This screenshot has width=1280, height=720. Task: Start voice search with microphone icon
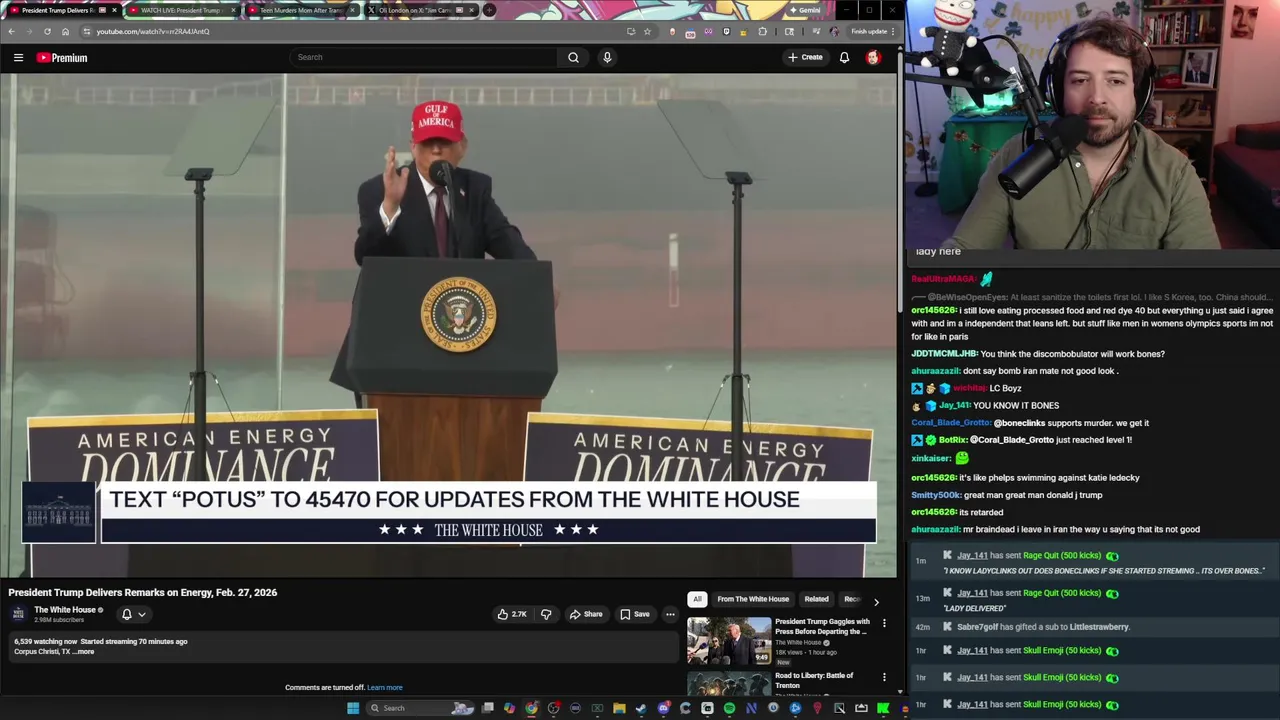607,57
